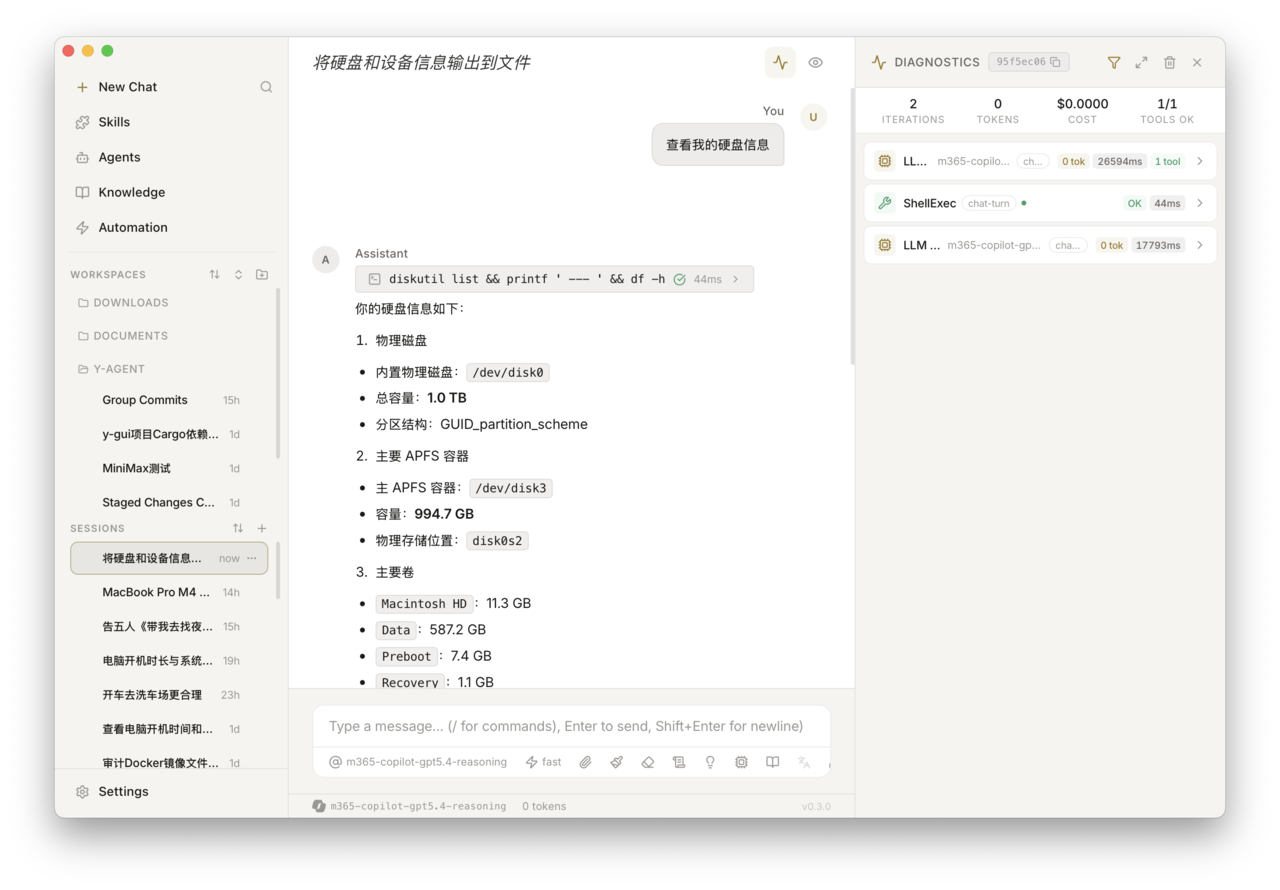Open the Staged Changes chat
Screen dimensions: 1280x890
(170, 502)
